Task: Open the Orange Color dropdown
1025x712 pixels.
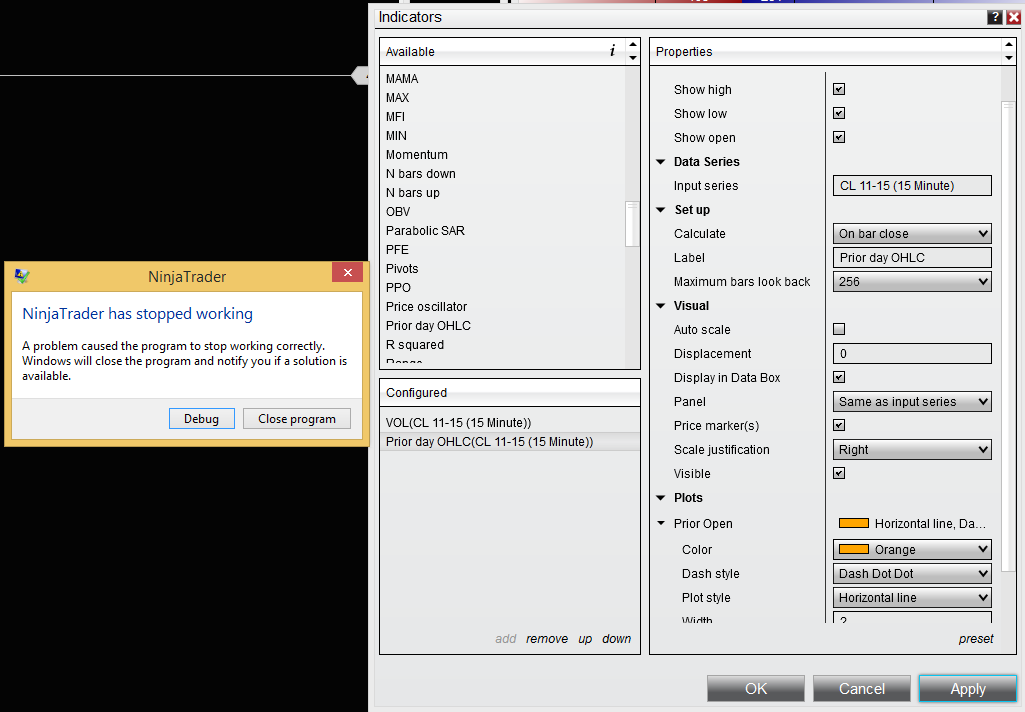Action: (912, 550)
